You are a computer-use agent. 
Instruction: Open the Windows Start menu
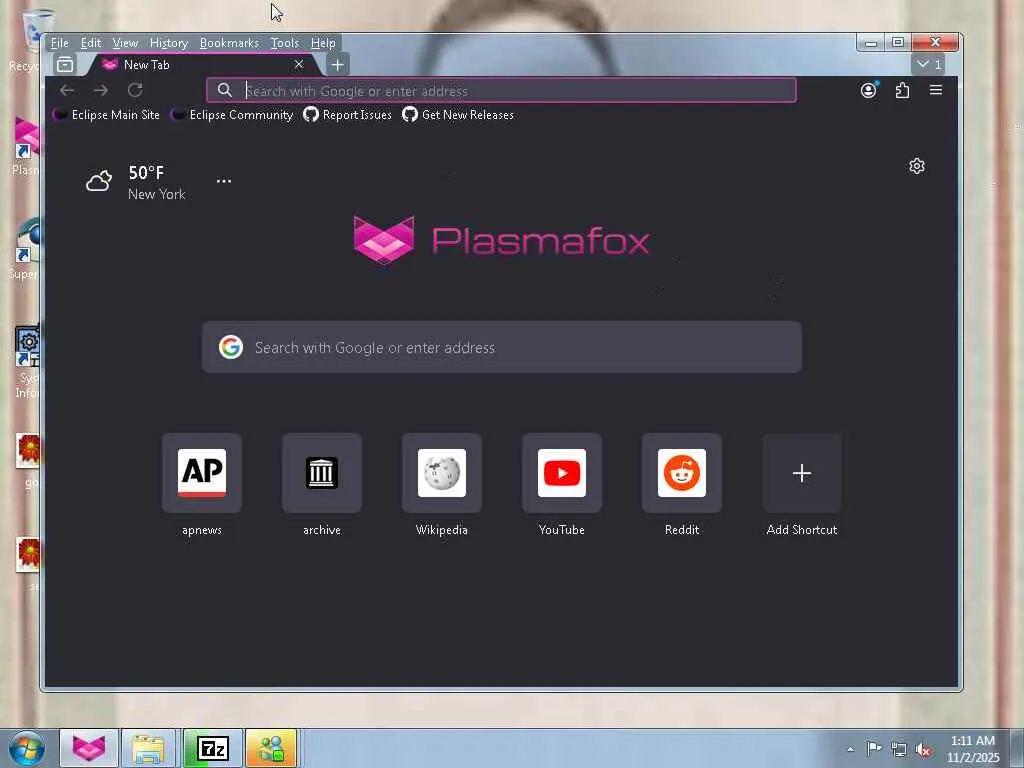(x=26, y=749)
